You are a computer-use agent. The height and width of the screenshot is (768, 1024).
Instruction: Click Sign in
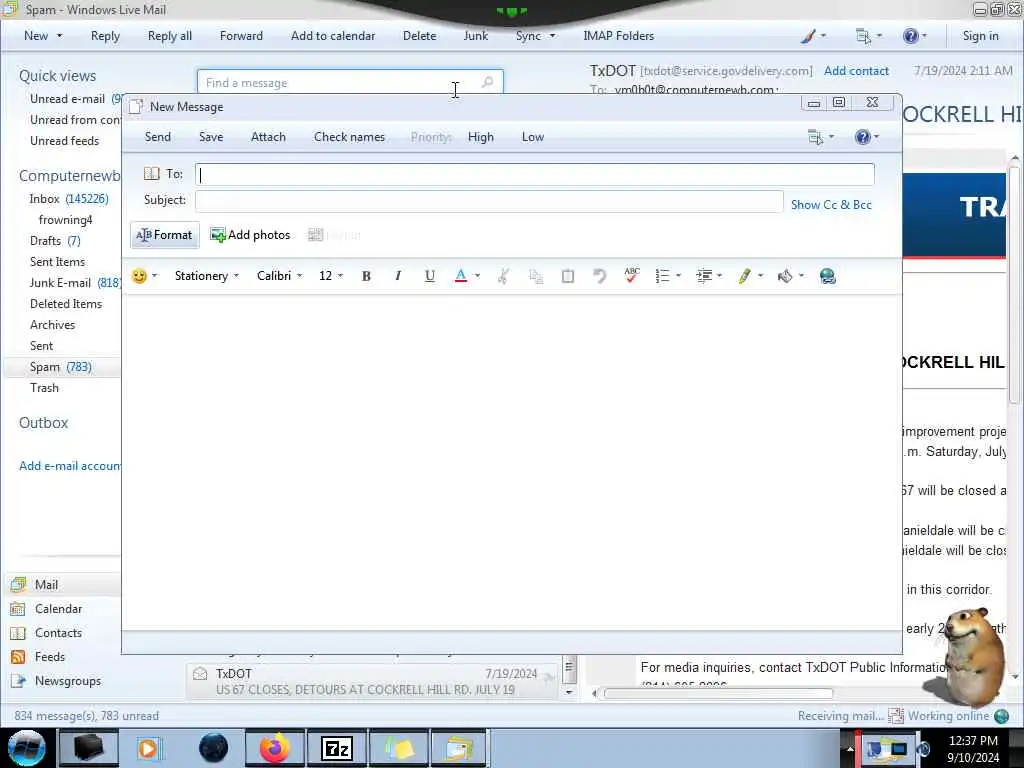pos(980,36)
